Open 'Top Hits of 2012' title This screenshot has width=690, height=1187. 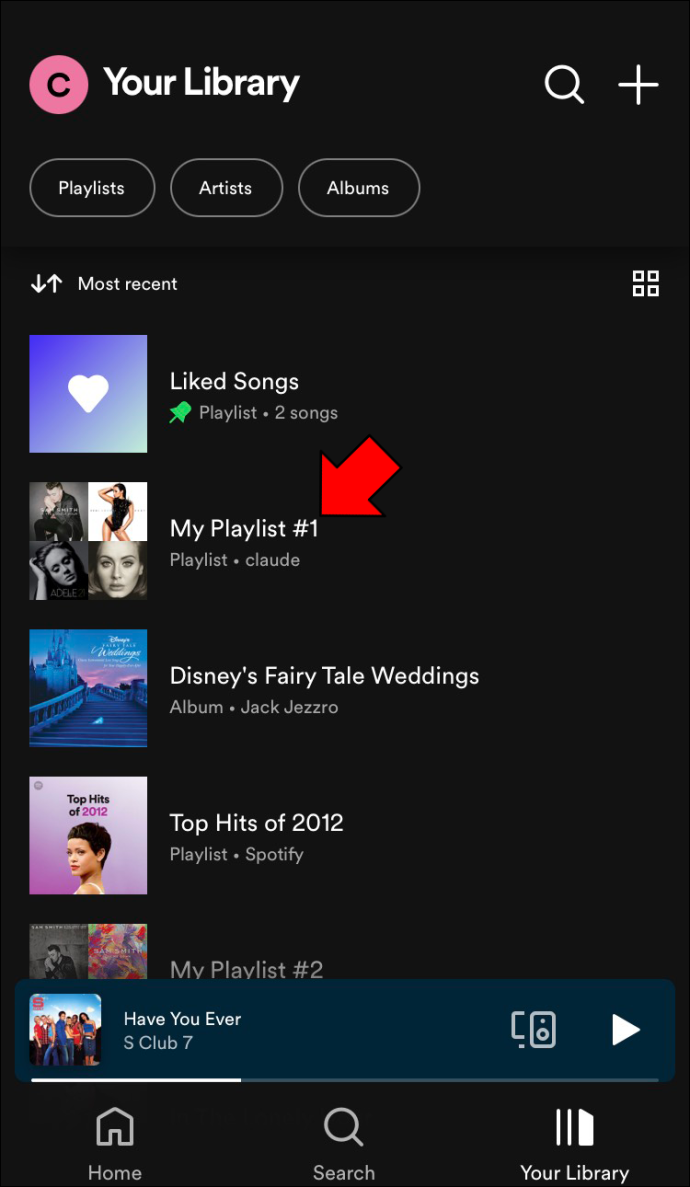coord(257,822)
